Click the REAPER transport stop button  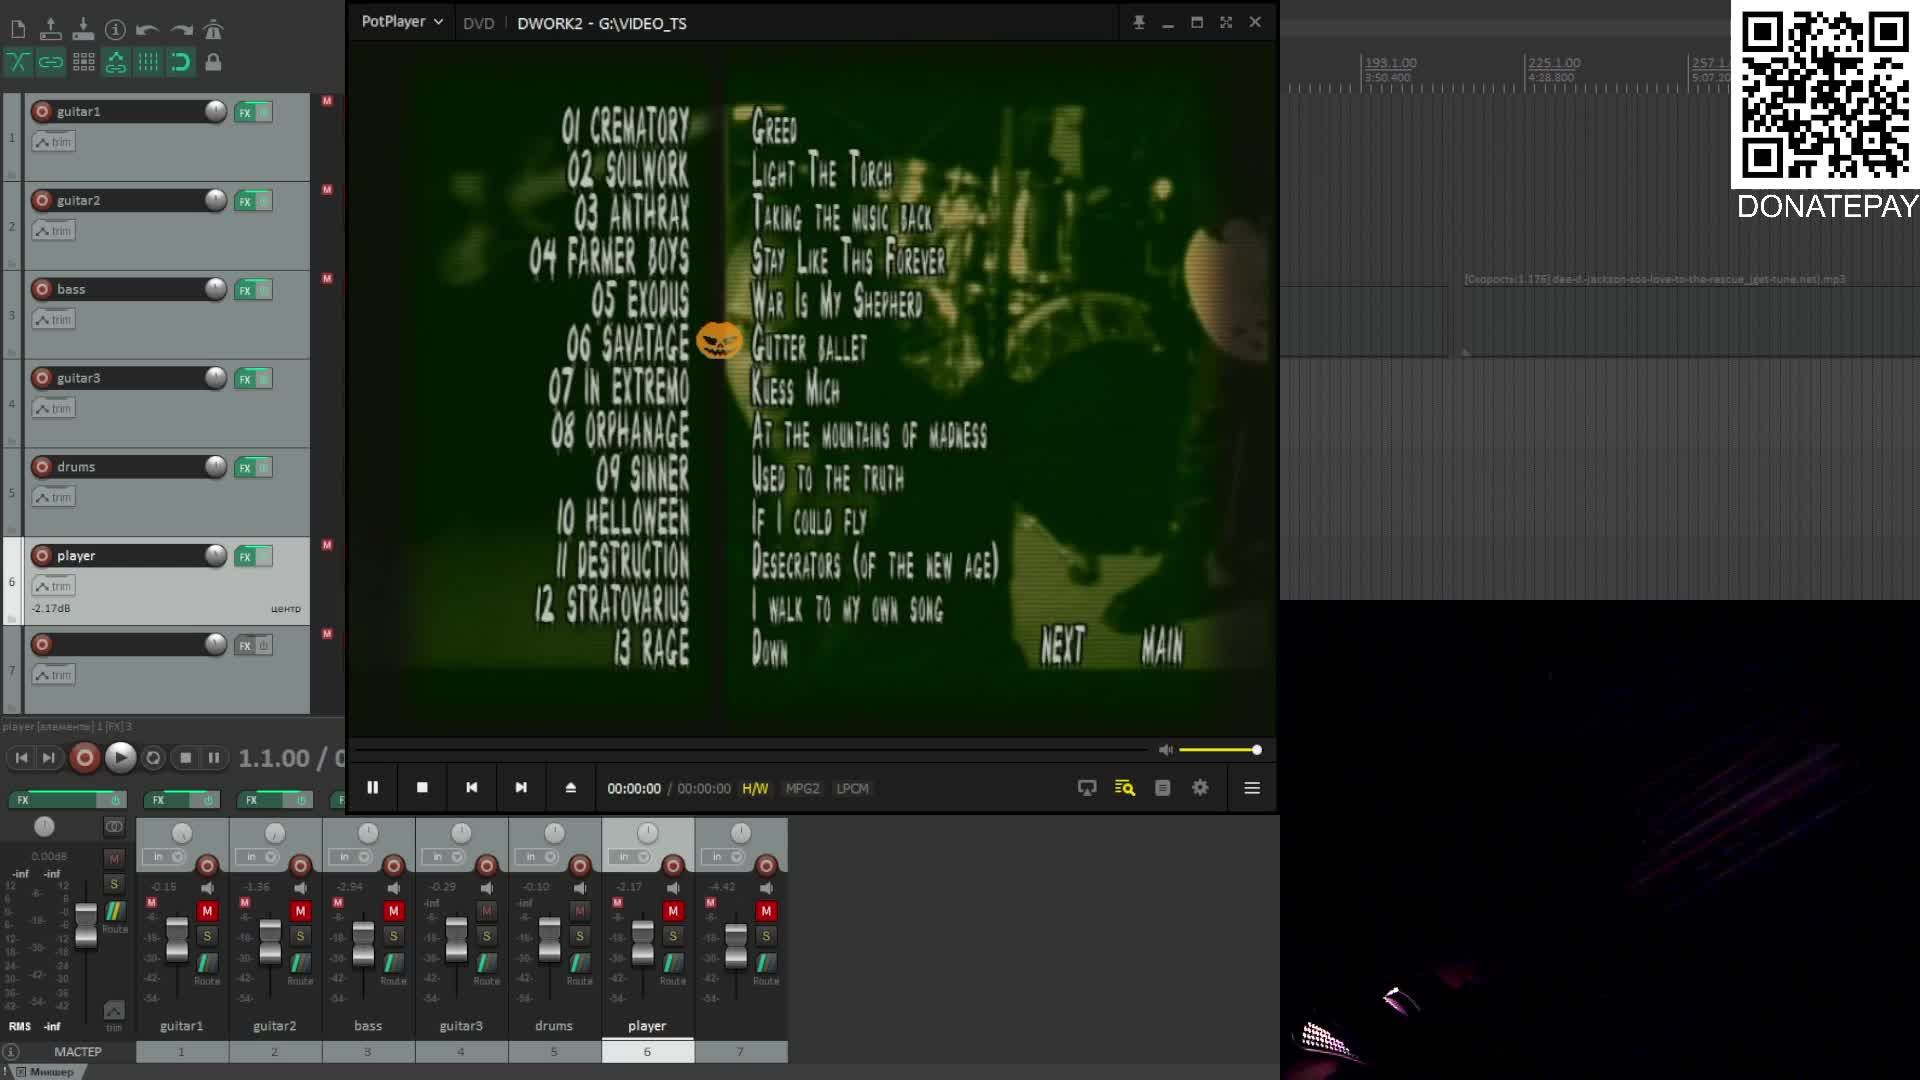click(x=185, y=758)
